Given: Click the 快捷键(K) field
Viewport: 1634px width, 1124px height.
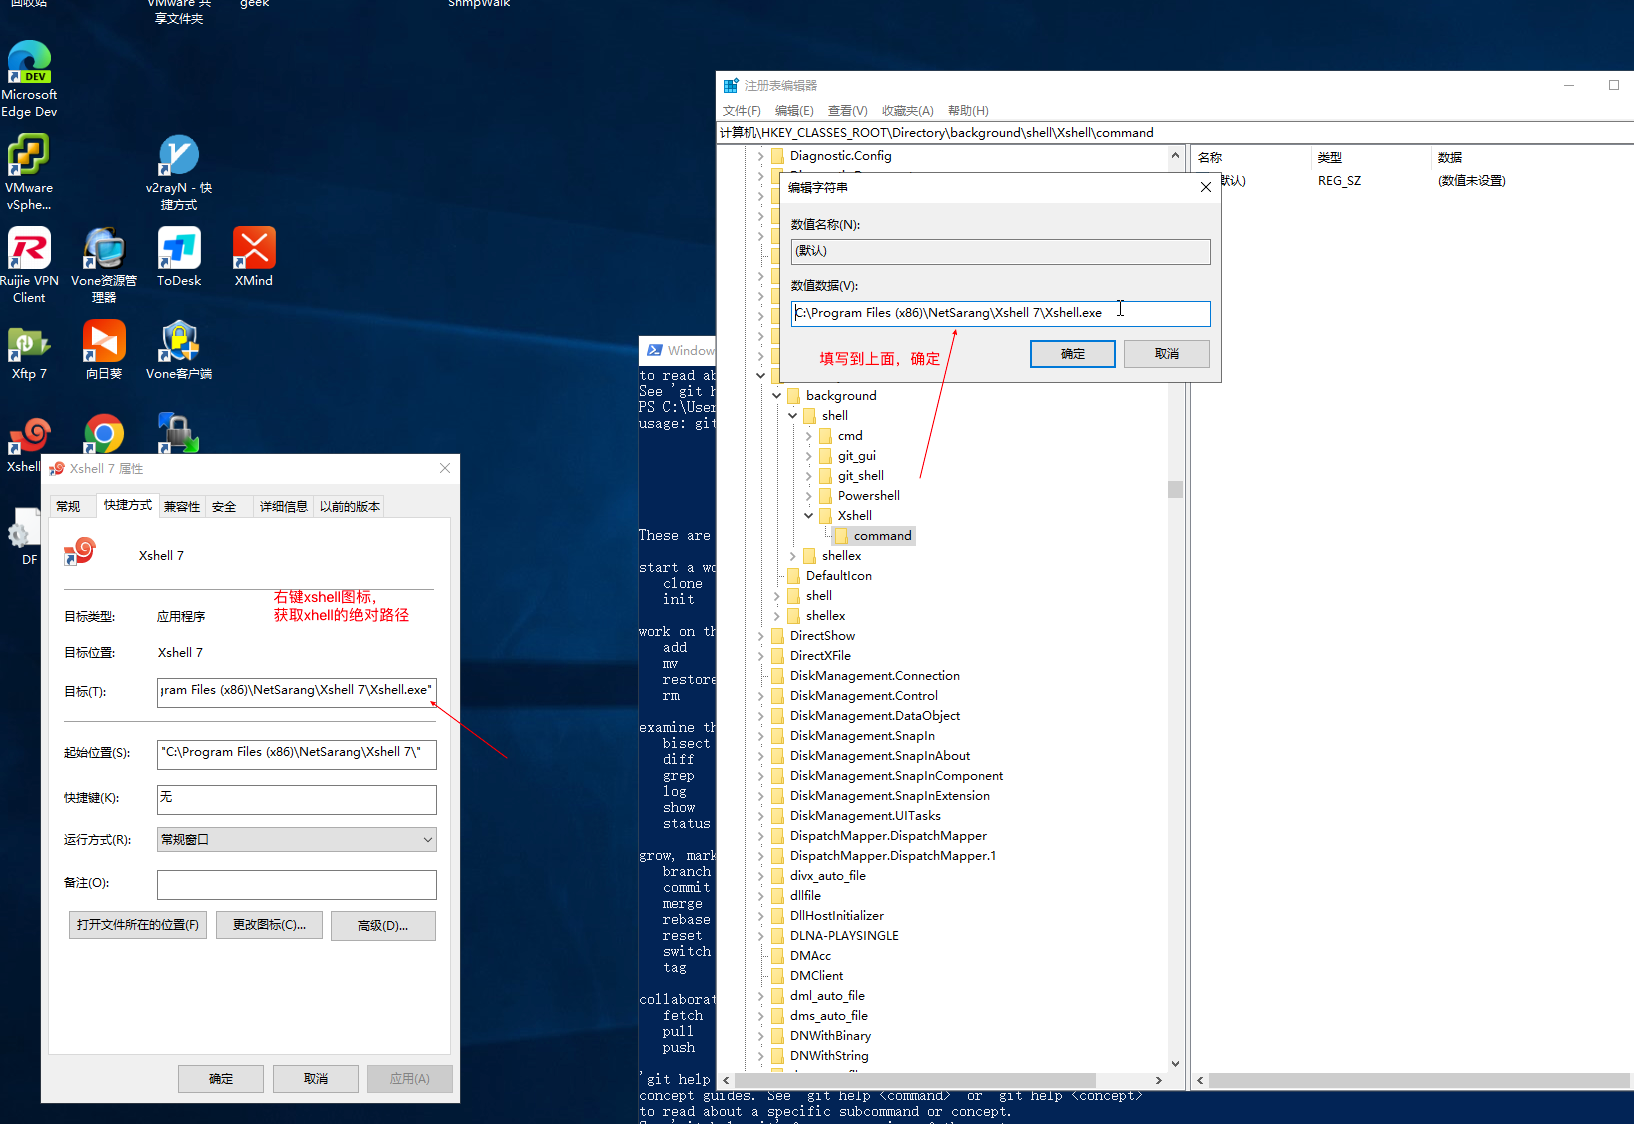Looking at the screenshot, I should (297, 799).
